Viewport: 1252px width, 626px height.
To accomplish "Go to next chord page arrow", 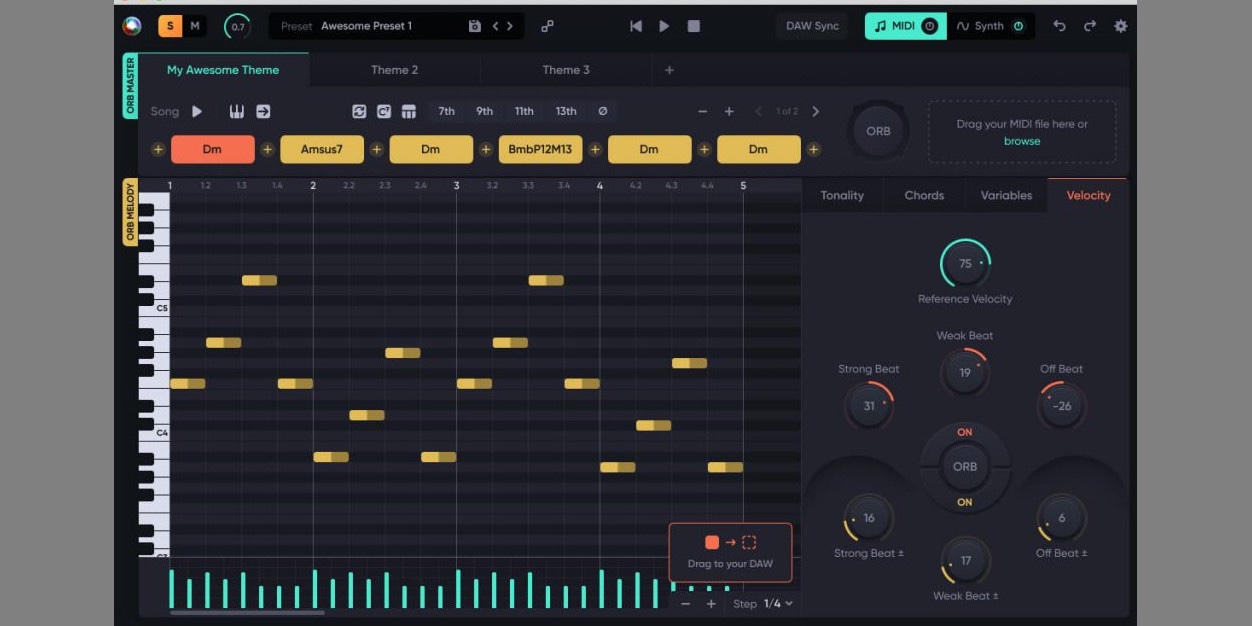I will click(815, 111).
